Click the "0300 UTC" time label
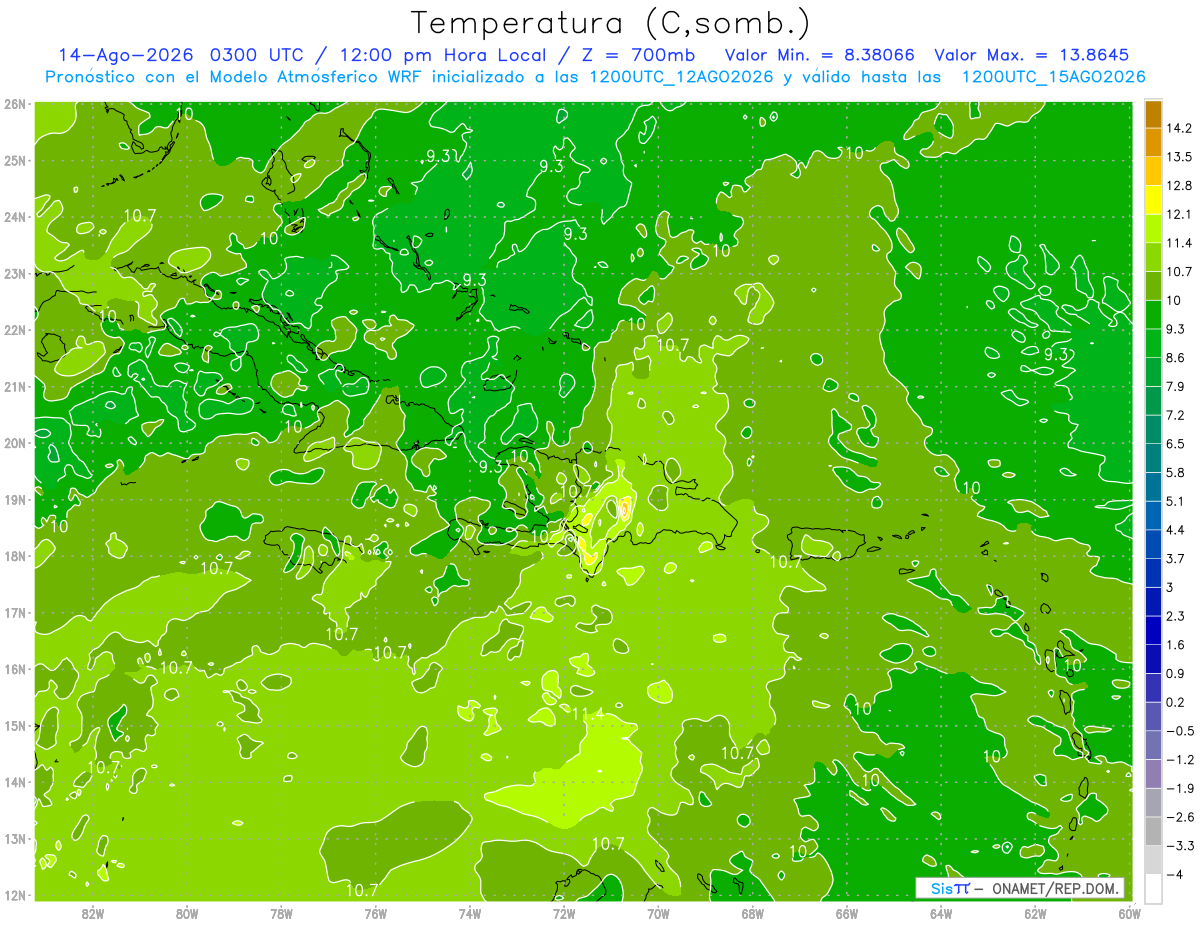This screenshot has height=927, width=1200. (260, 55)
